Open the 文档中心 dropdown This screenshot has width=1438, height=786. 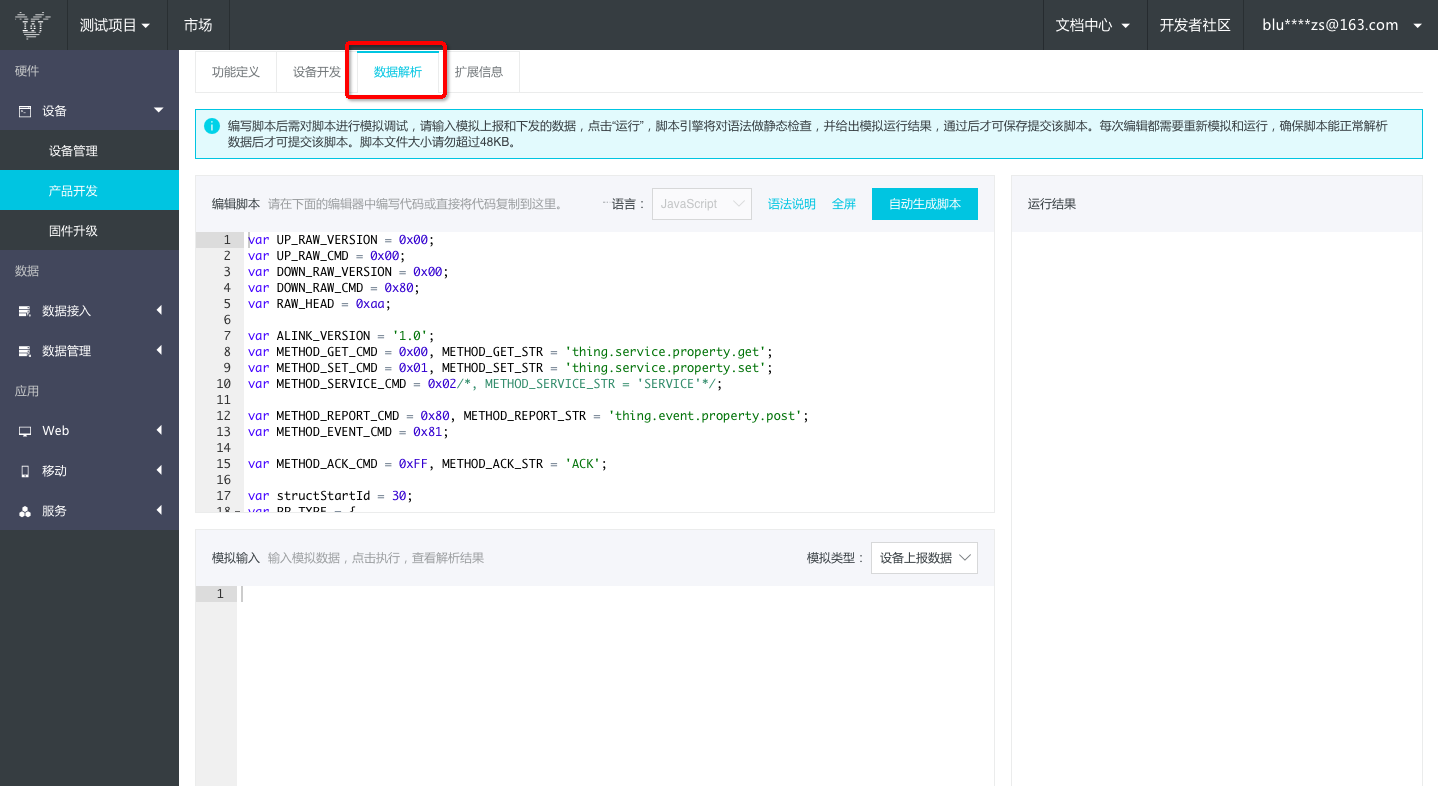pos(1093,25)
